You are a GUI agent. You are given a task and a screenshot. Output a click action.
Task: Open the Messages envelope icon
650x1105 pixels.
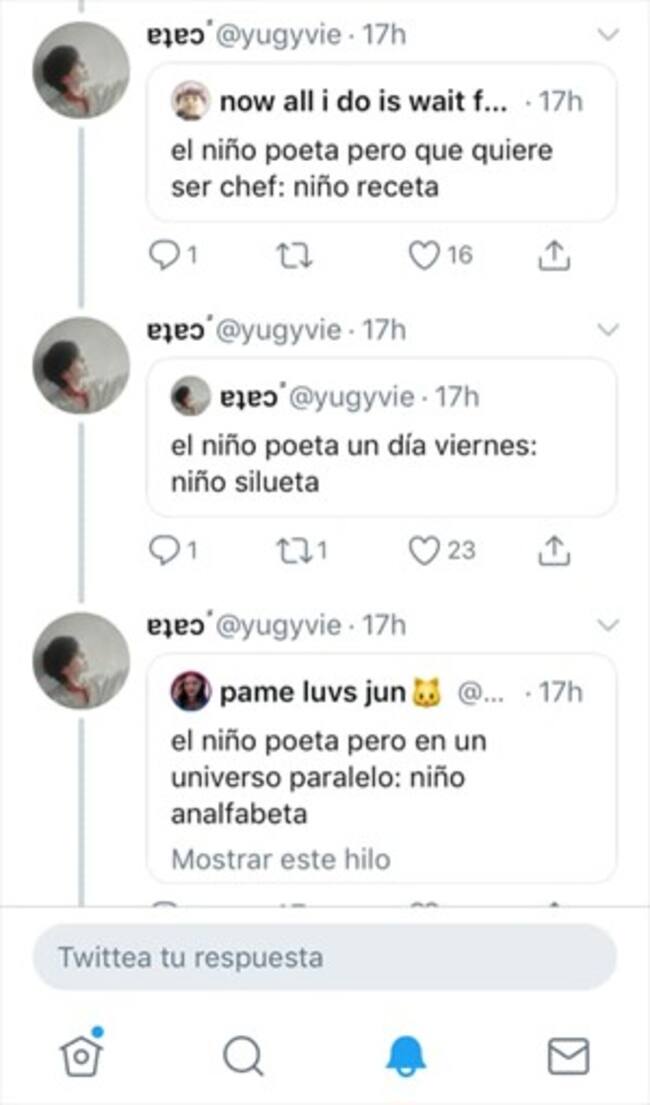point(569,1053)
